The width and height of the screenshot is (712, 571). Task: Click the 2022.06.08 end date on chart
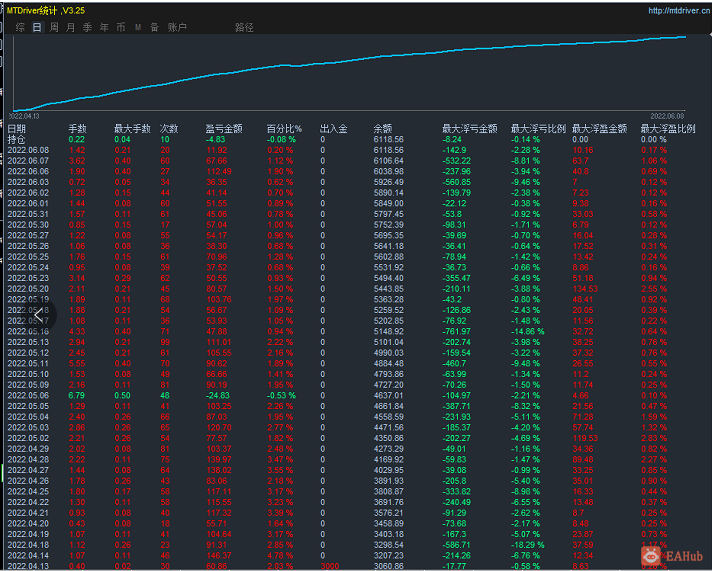pos(667,116)
